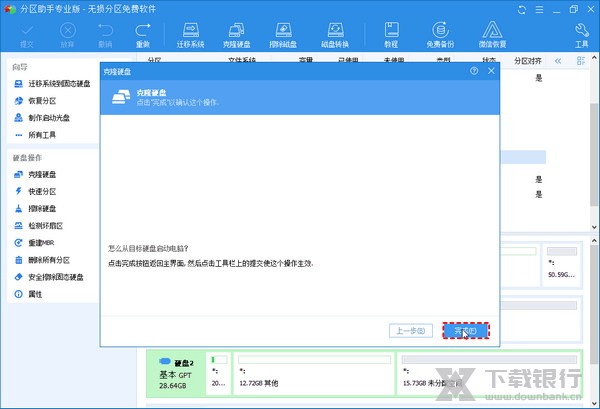This screenshot has width=600, height=409.
Task: Click the 上一步 (Back) button
Action: [x=411, y=331]
